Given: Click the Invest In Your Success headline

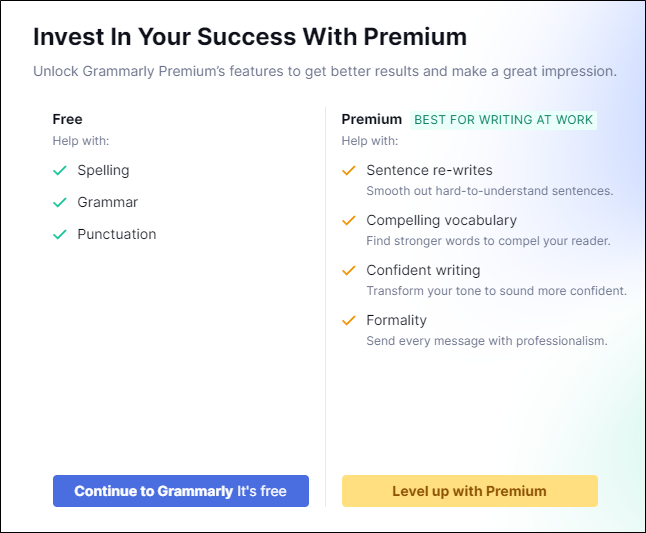Looking at the screenshot, I should [x=250, y=37].
